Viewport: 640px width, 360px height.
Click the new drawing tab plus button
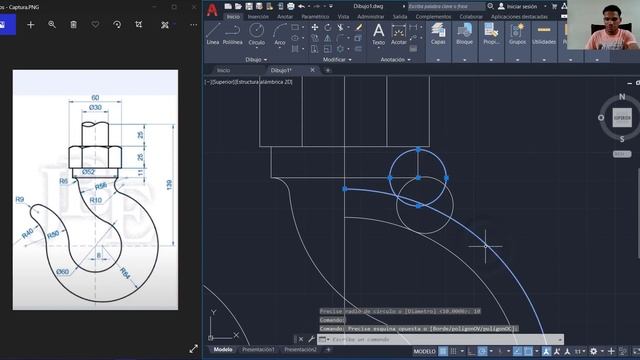tap(327, 70)
